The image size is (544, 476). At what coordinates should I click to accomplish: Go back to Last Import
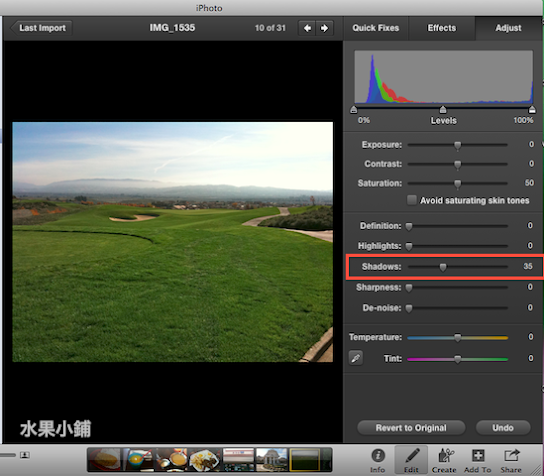[x=41, y=28]
